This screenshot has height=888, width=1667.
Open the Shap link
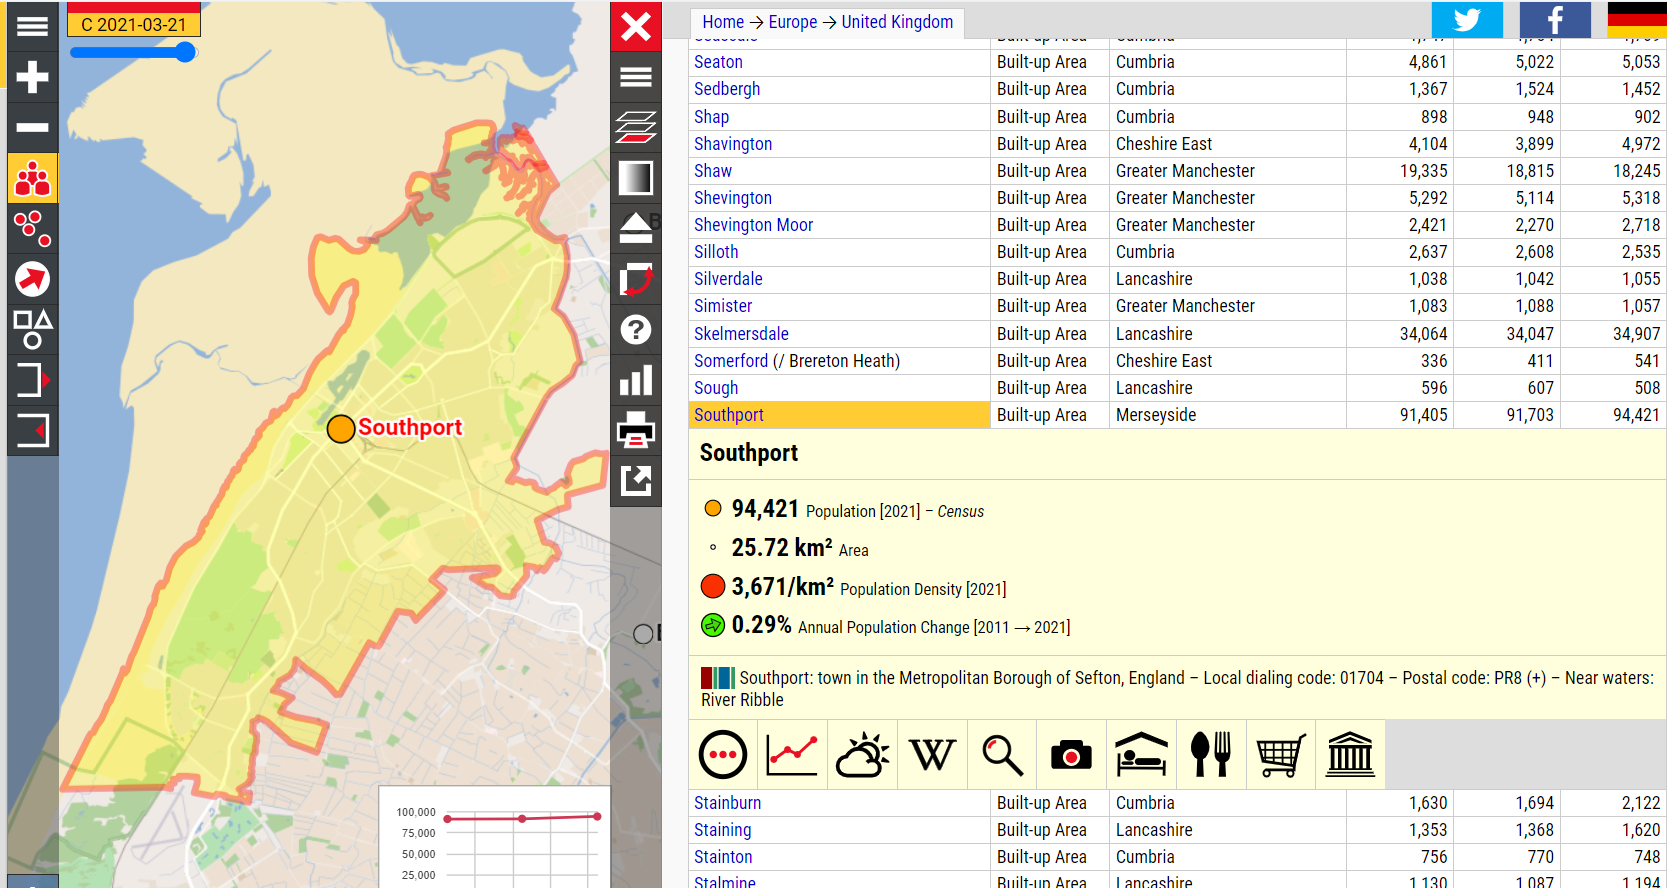pos(711,117)
